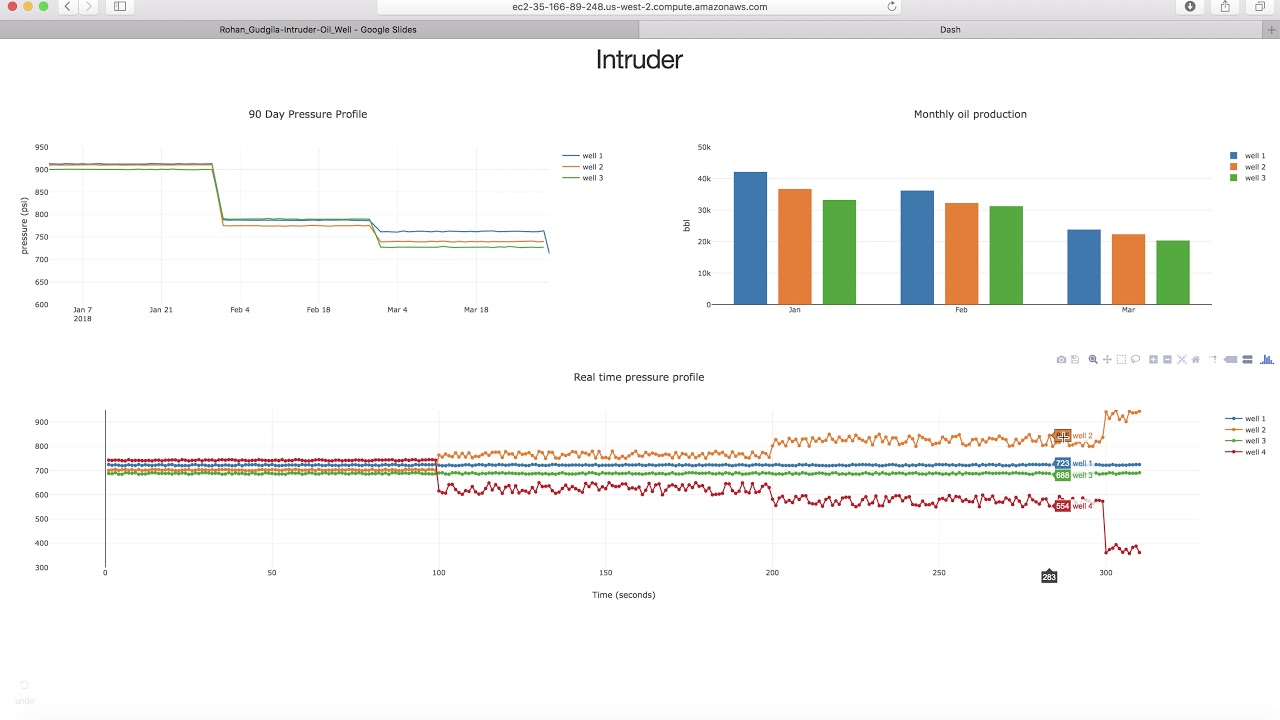1280x720 pixels.
Task: Hide well 2 in Monthly oil production legend
Action: (1248, 167)
